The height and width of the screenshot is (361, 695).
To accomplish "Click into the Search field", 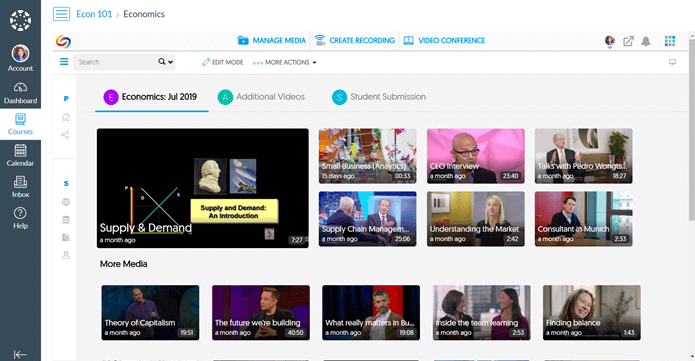I will point(115,62).
